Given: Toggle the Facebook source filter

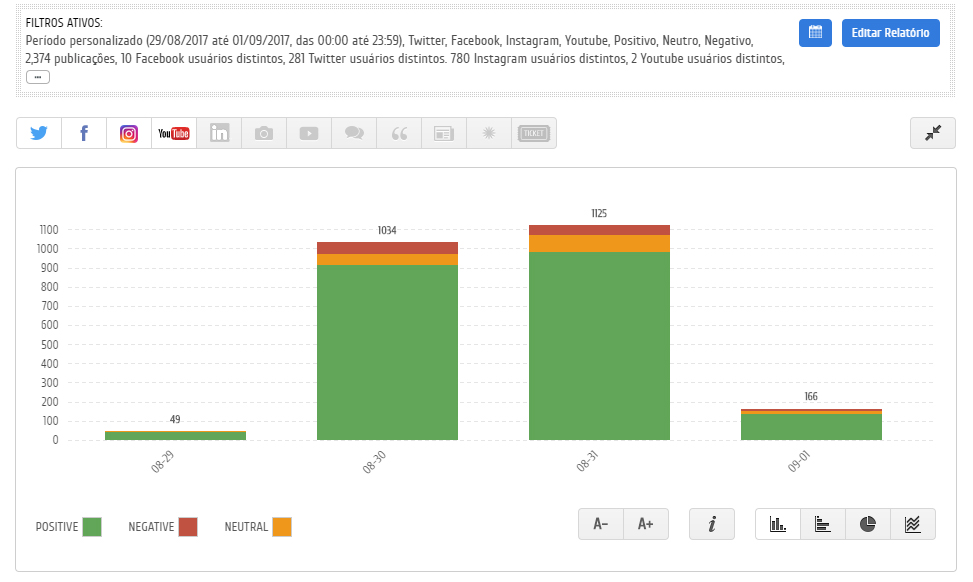Looking at the screenshot, I should (x=84, y=133).
